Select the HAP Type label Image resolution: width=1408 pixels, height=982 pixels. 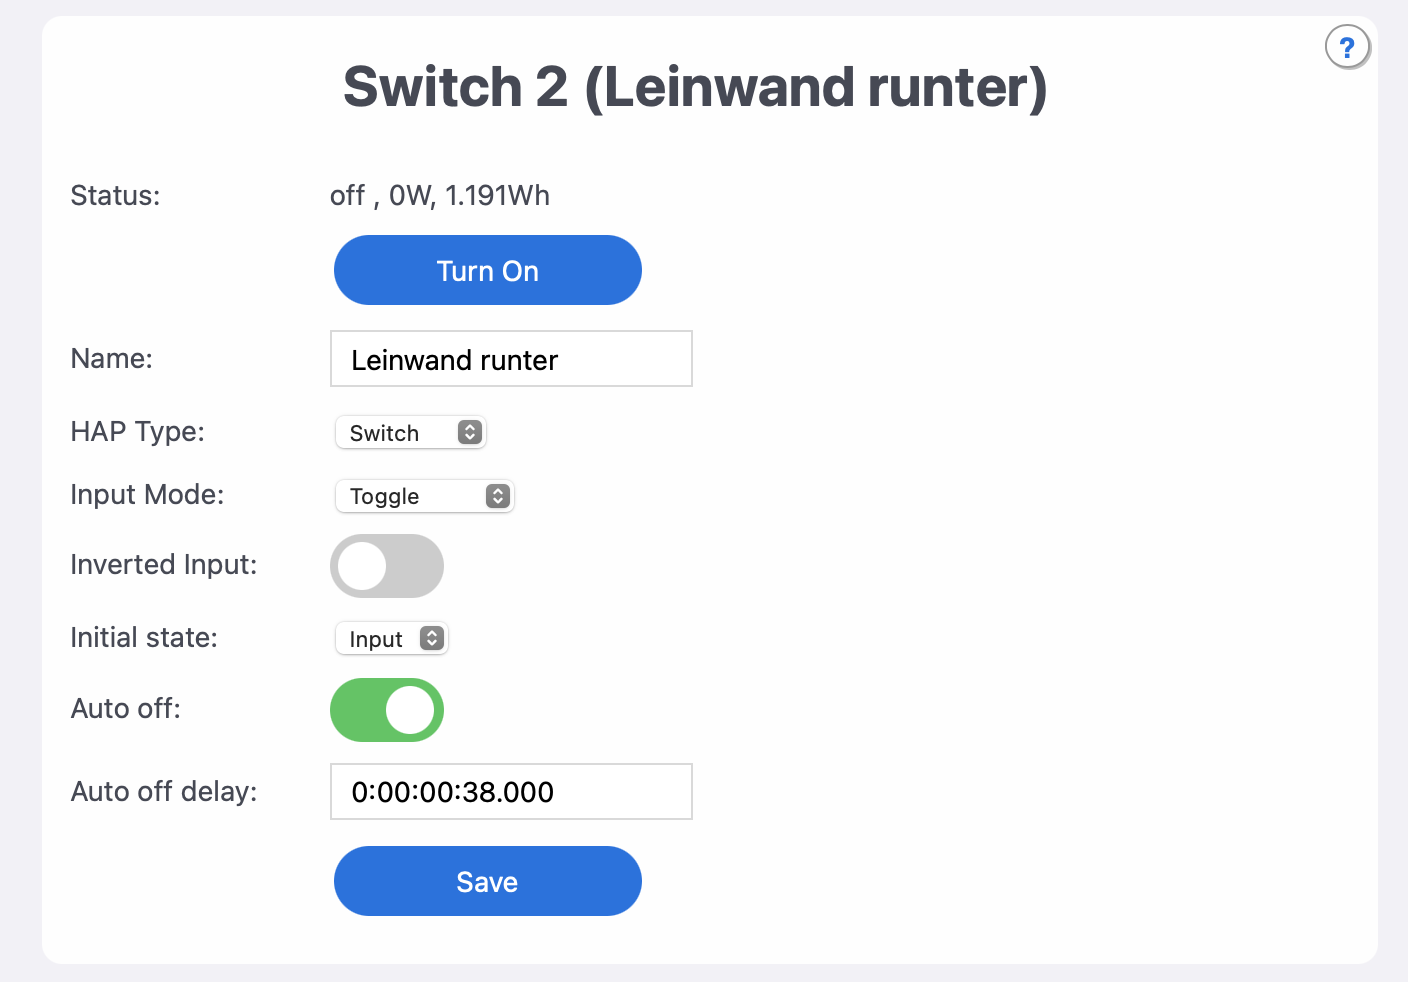coord(137,432)
